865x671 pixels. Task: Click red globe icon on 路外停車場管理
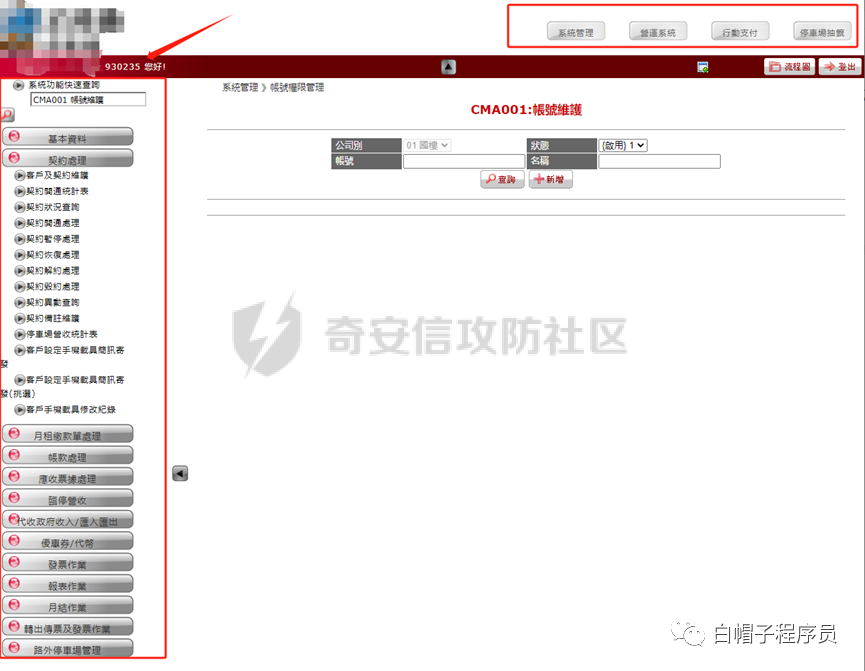(14, 647)
